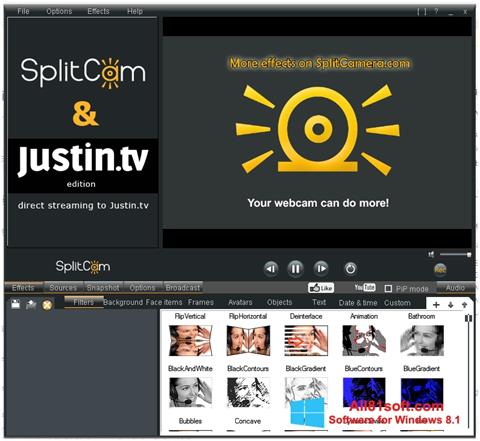480x441 pixels.
Task: Switch to the Effects tab
Action: point(23,288)
